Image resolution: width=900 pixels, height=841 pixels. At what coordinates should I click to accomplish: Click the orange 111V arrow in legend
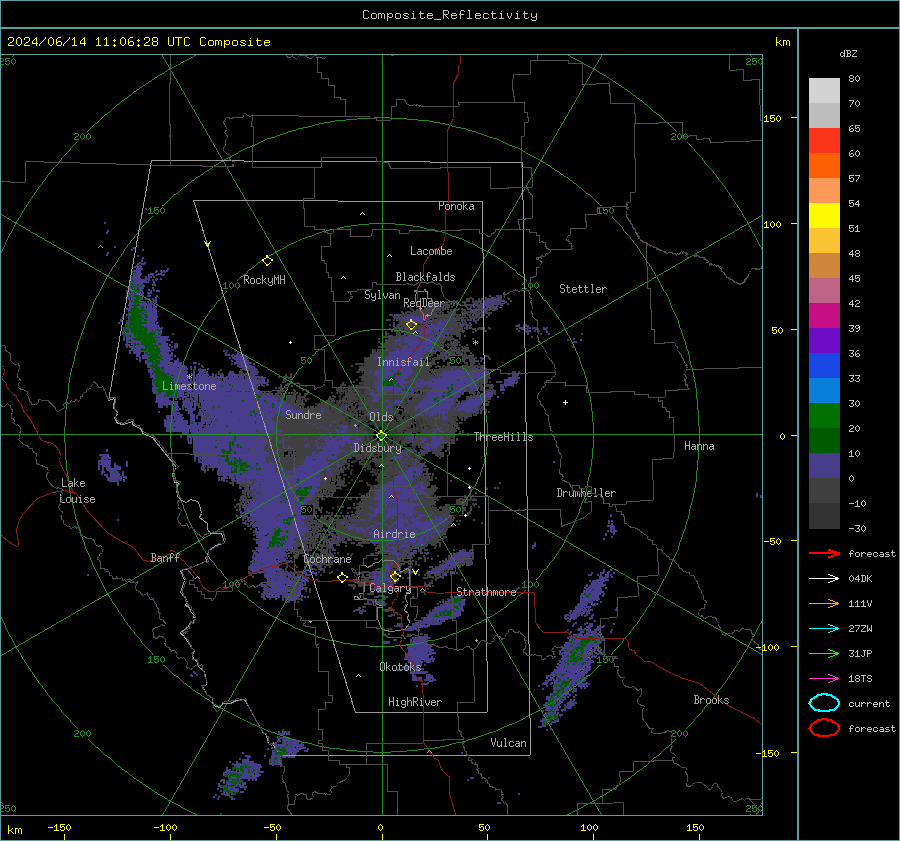[x=824, y=603]
